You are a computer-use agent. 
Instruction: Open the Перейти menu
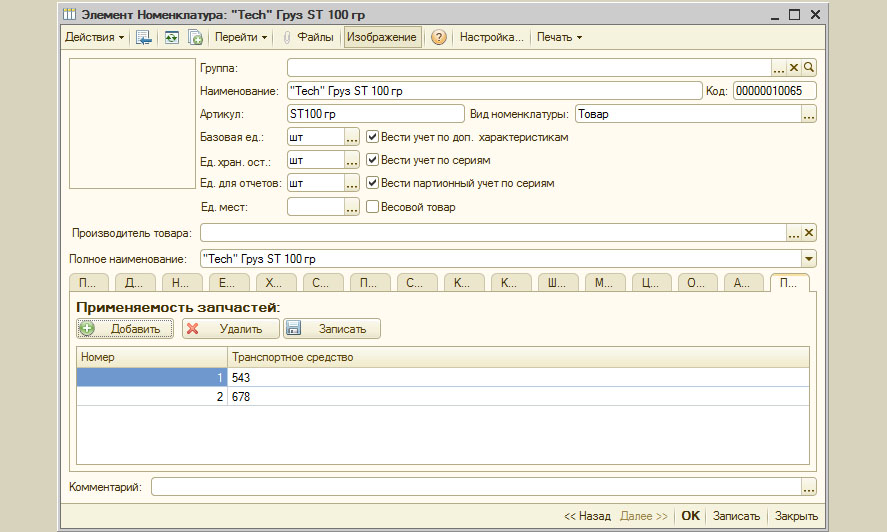[241, 37]
